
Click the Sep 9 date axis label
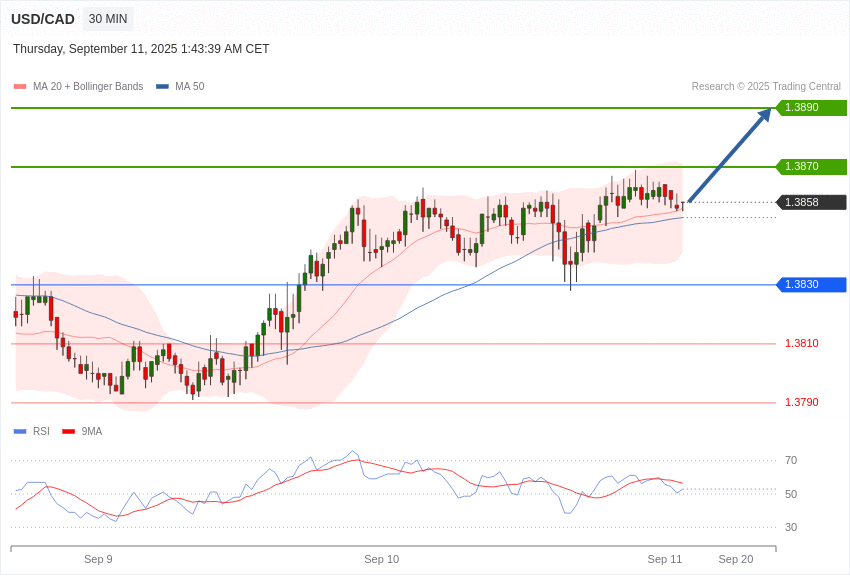pyautogui.click(x=98, y=559)
